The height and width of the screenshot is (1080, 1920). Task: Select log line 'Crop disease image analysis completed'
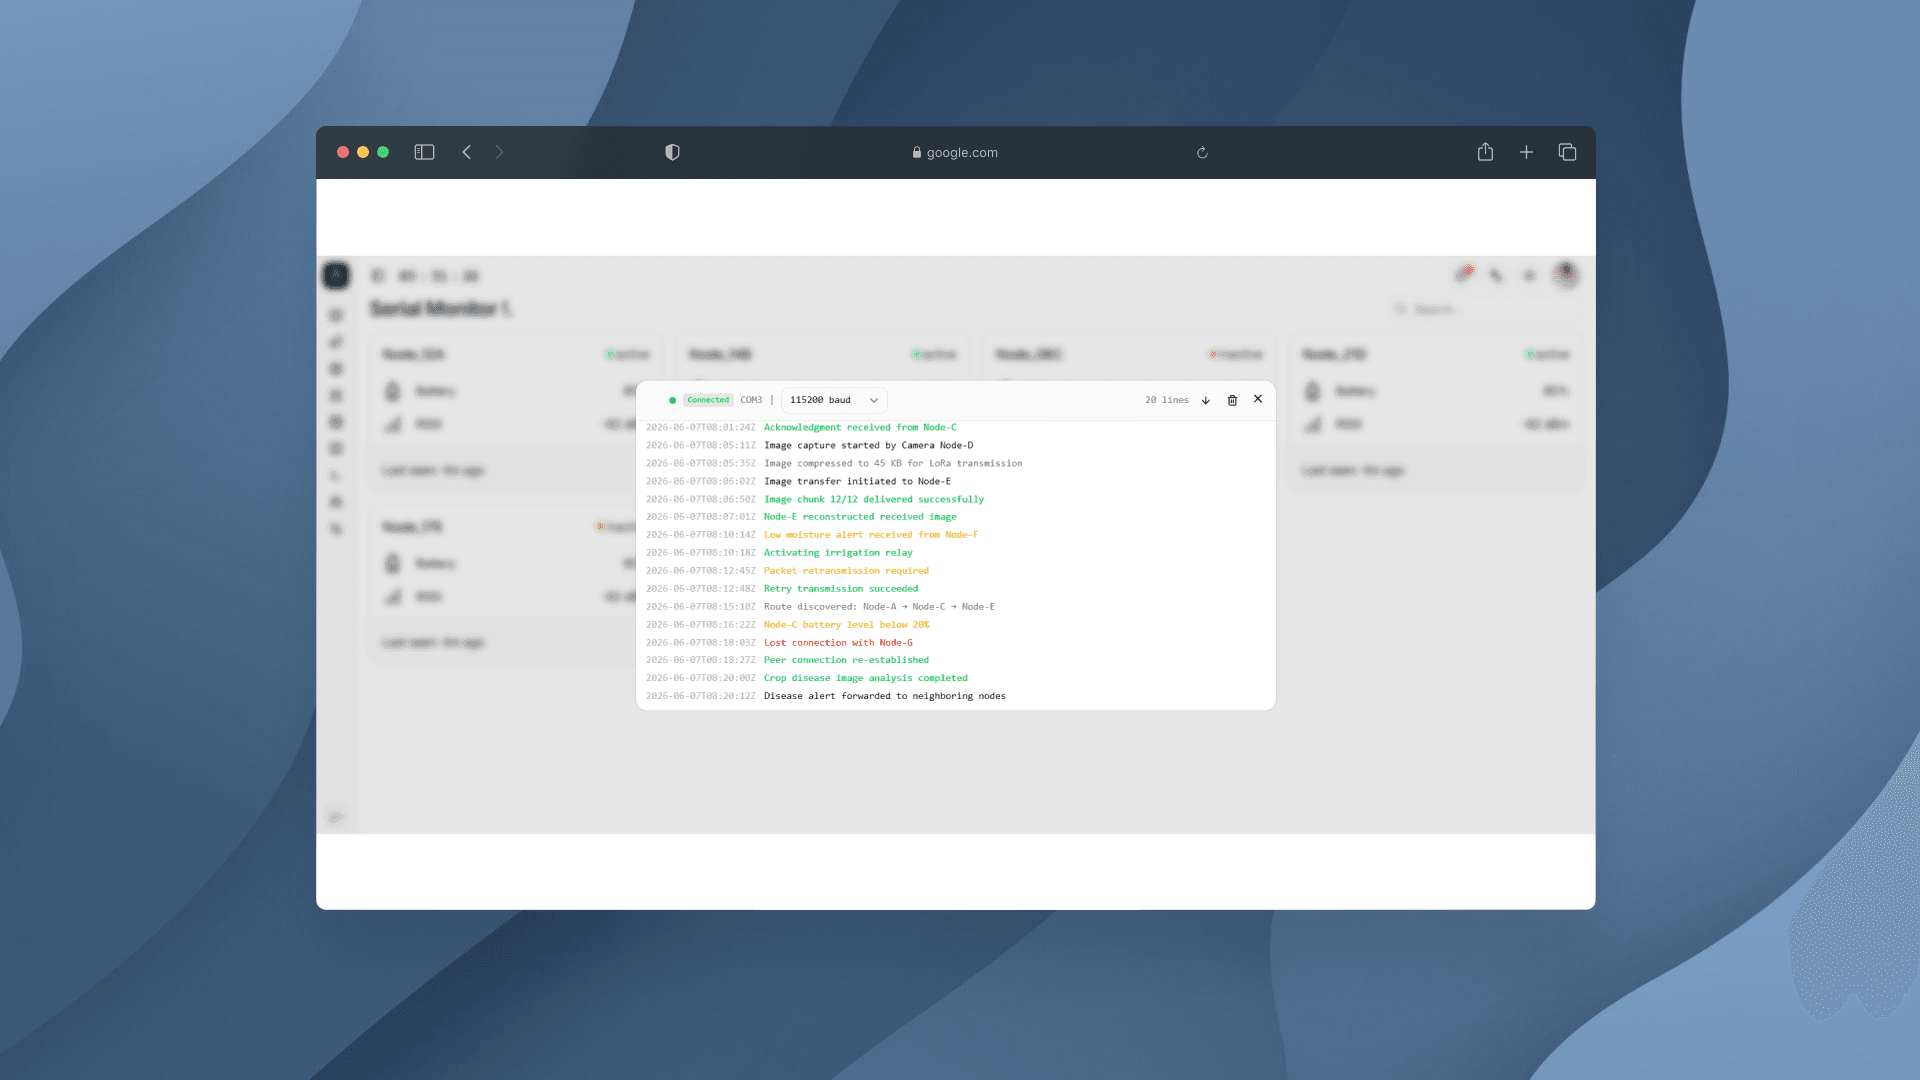[x=866, y=678]
